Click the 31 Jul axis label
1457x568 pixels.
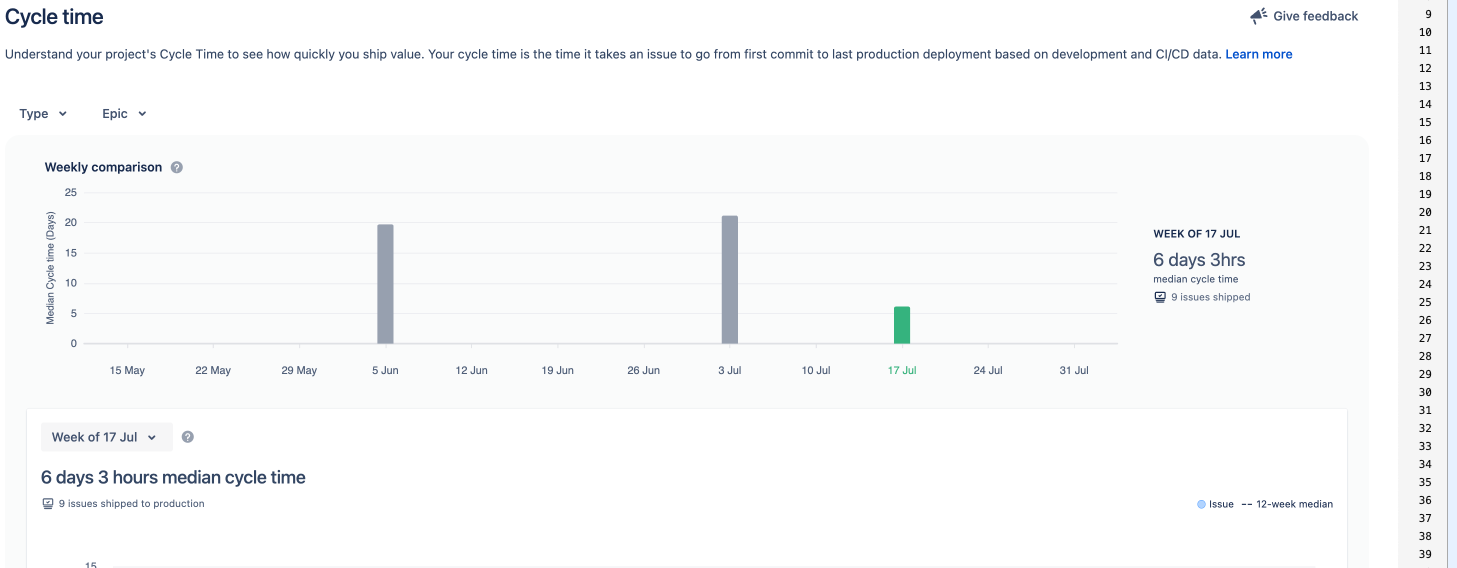pyautogui.click(x=1074, y=370)
